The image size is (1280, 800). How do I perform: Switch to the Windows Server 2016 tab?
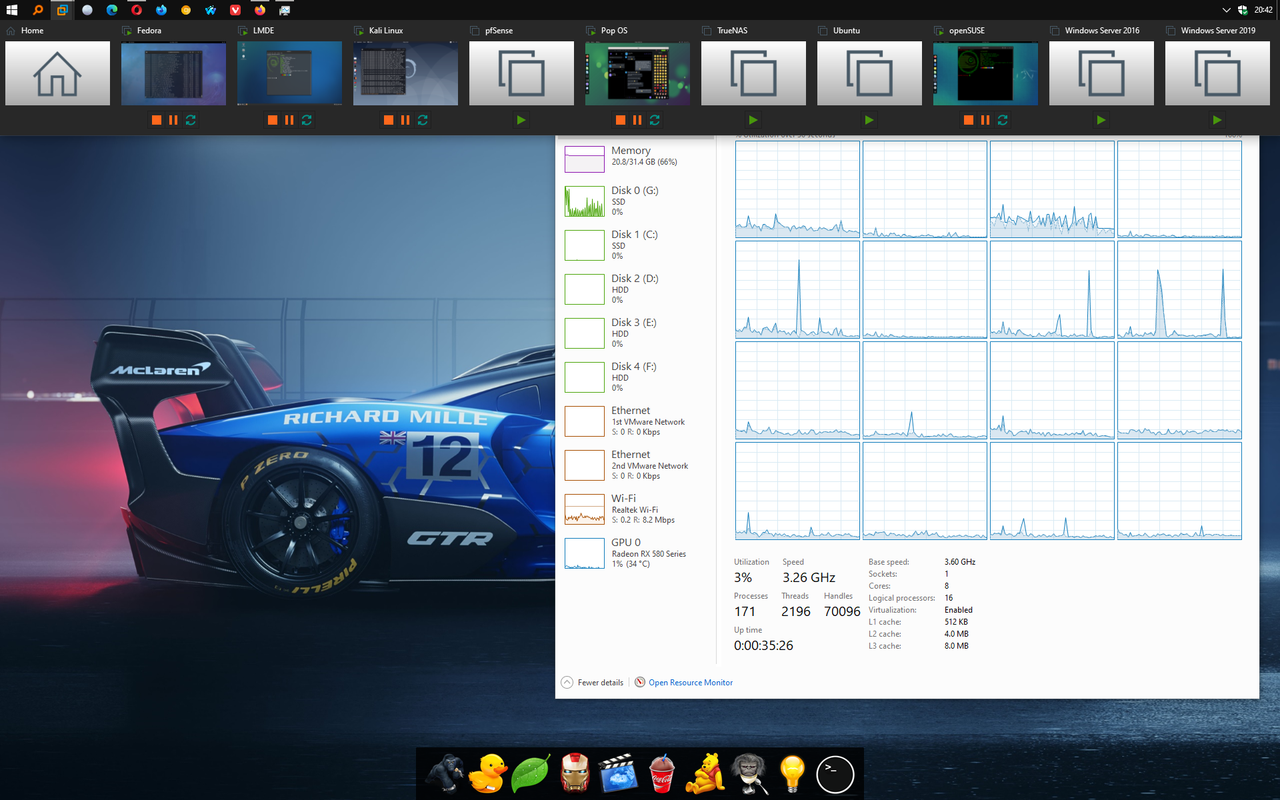(x=1101, y=74)
